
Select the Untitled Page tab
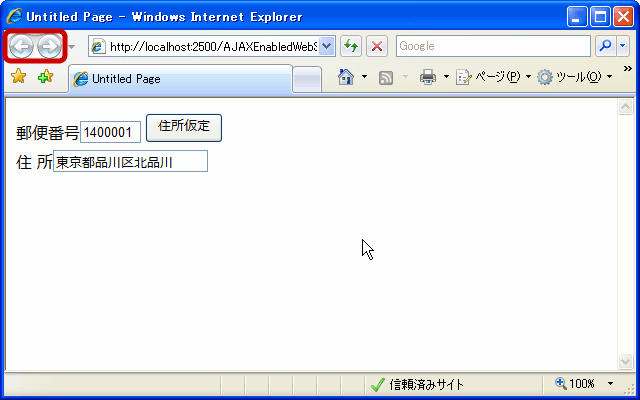(180, 79)
